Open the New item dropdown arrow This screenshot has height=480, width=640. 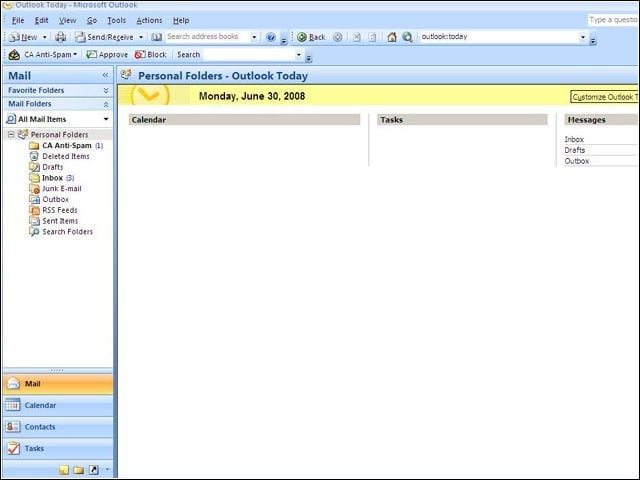point(44,37)
